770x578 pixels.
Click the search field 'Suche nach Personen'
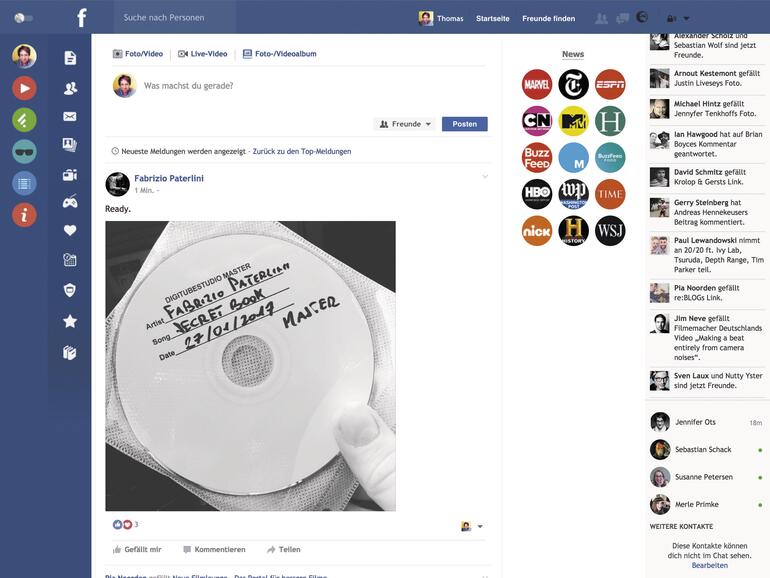tap(175, 17)
